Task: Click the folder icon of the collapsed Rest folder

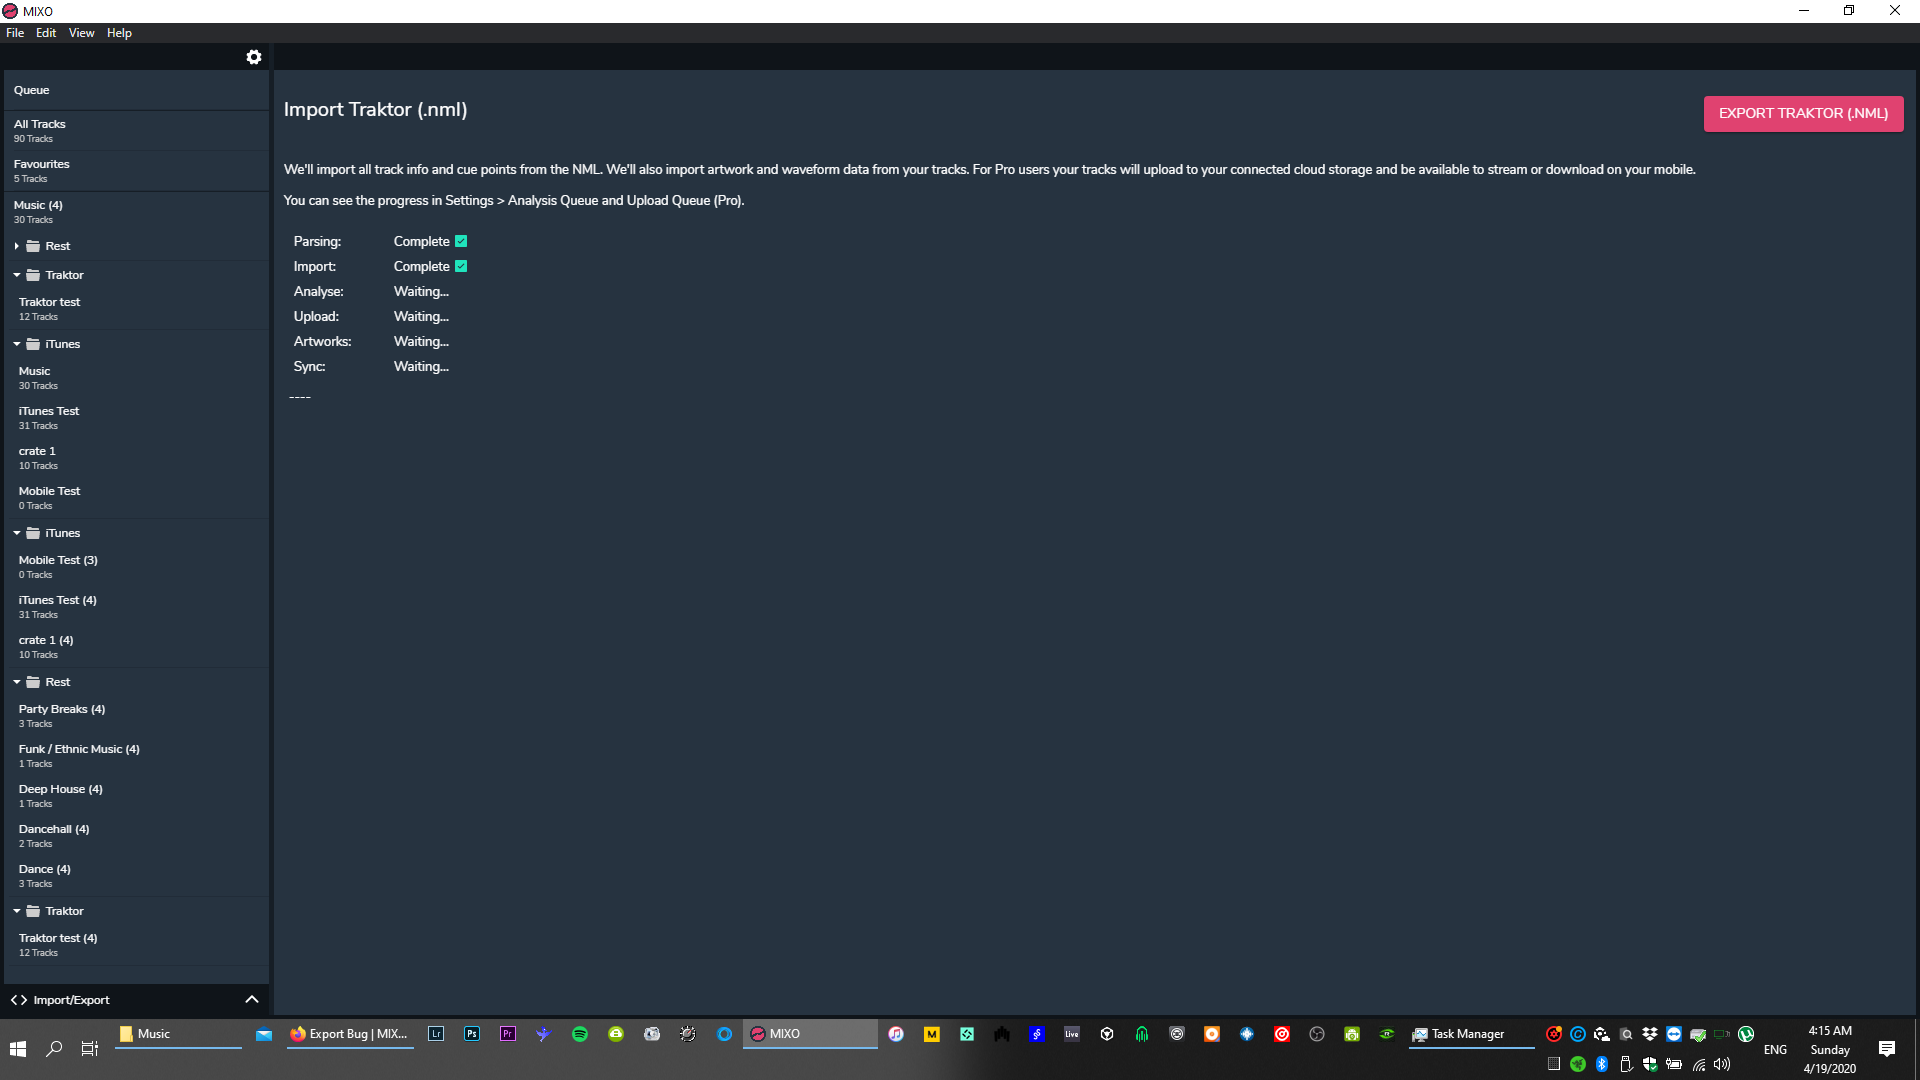Action: tap(33, 246)
